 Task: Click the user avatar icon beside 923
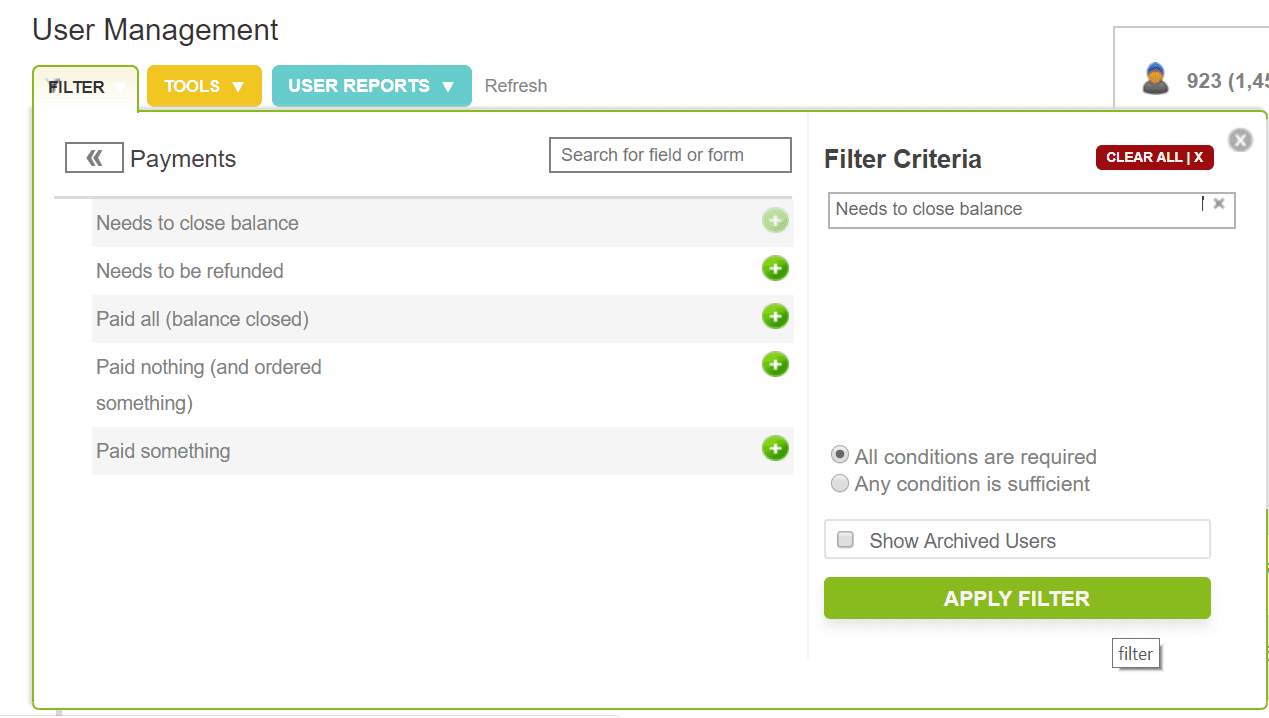(x=1156, y=79)
